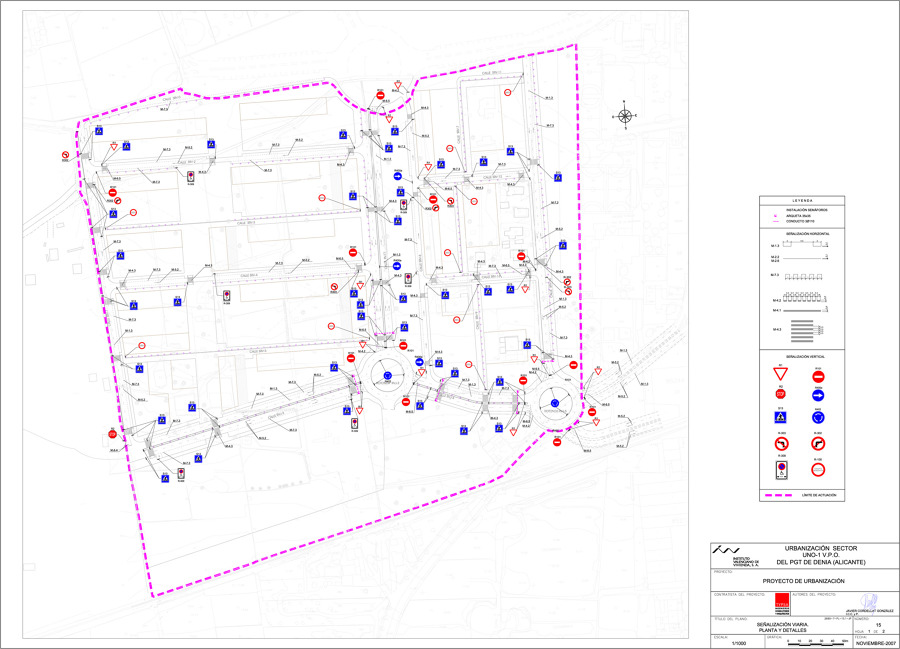Click the R-100 circular sign in the legend
Viewport: 900px width, 649px height.
point(818,469)
